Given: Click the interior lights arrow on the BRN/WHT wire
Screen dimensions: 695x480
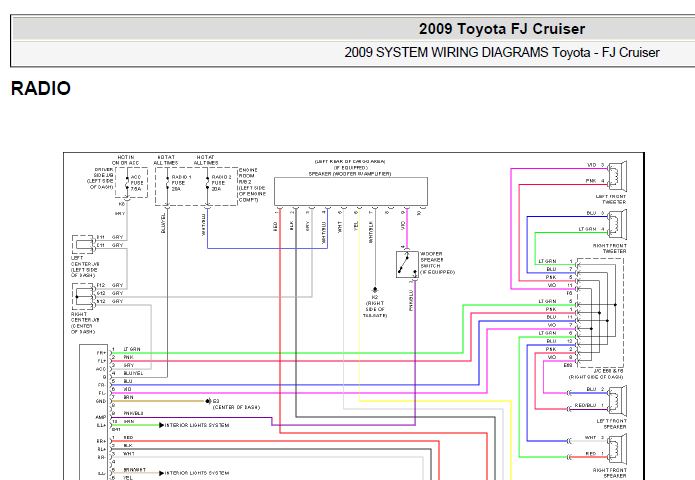Looking at the screenshot, I should [162, 473].
